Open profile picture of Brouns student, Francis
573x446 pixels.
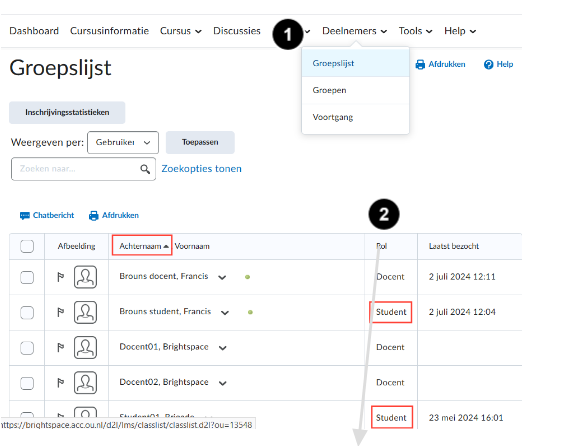click(x=86, y=312)
